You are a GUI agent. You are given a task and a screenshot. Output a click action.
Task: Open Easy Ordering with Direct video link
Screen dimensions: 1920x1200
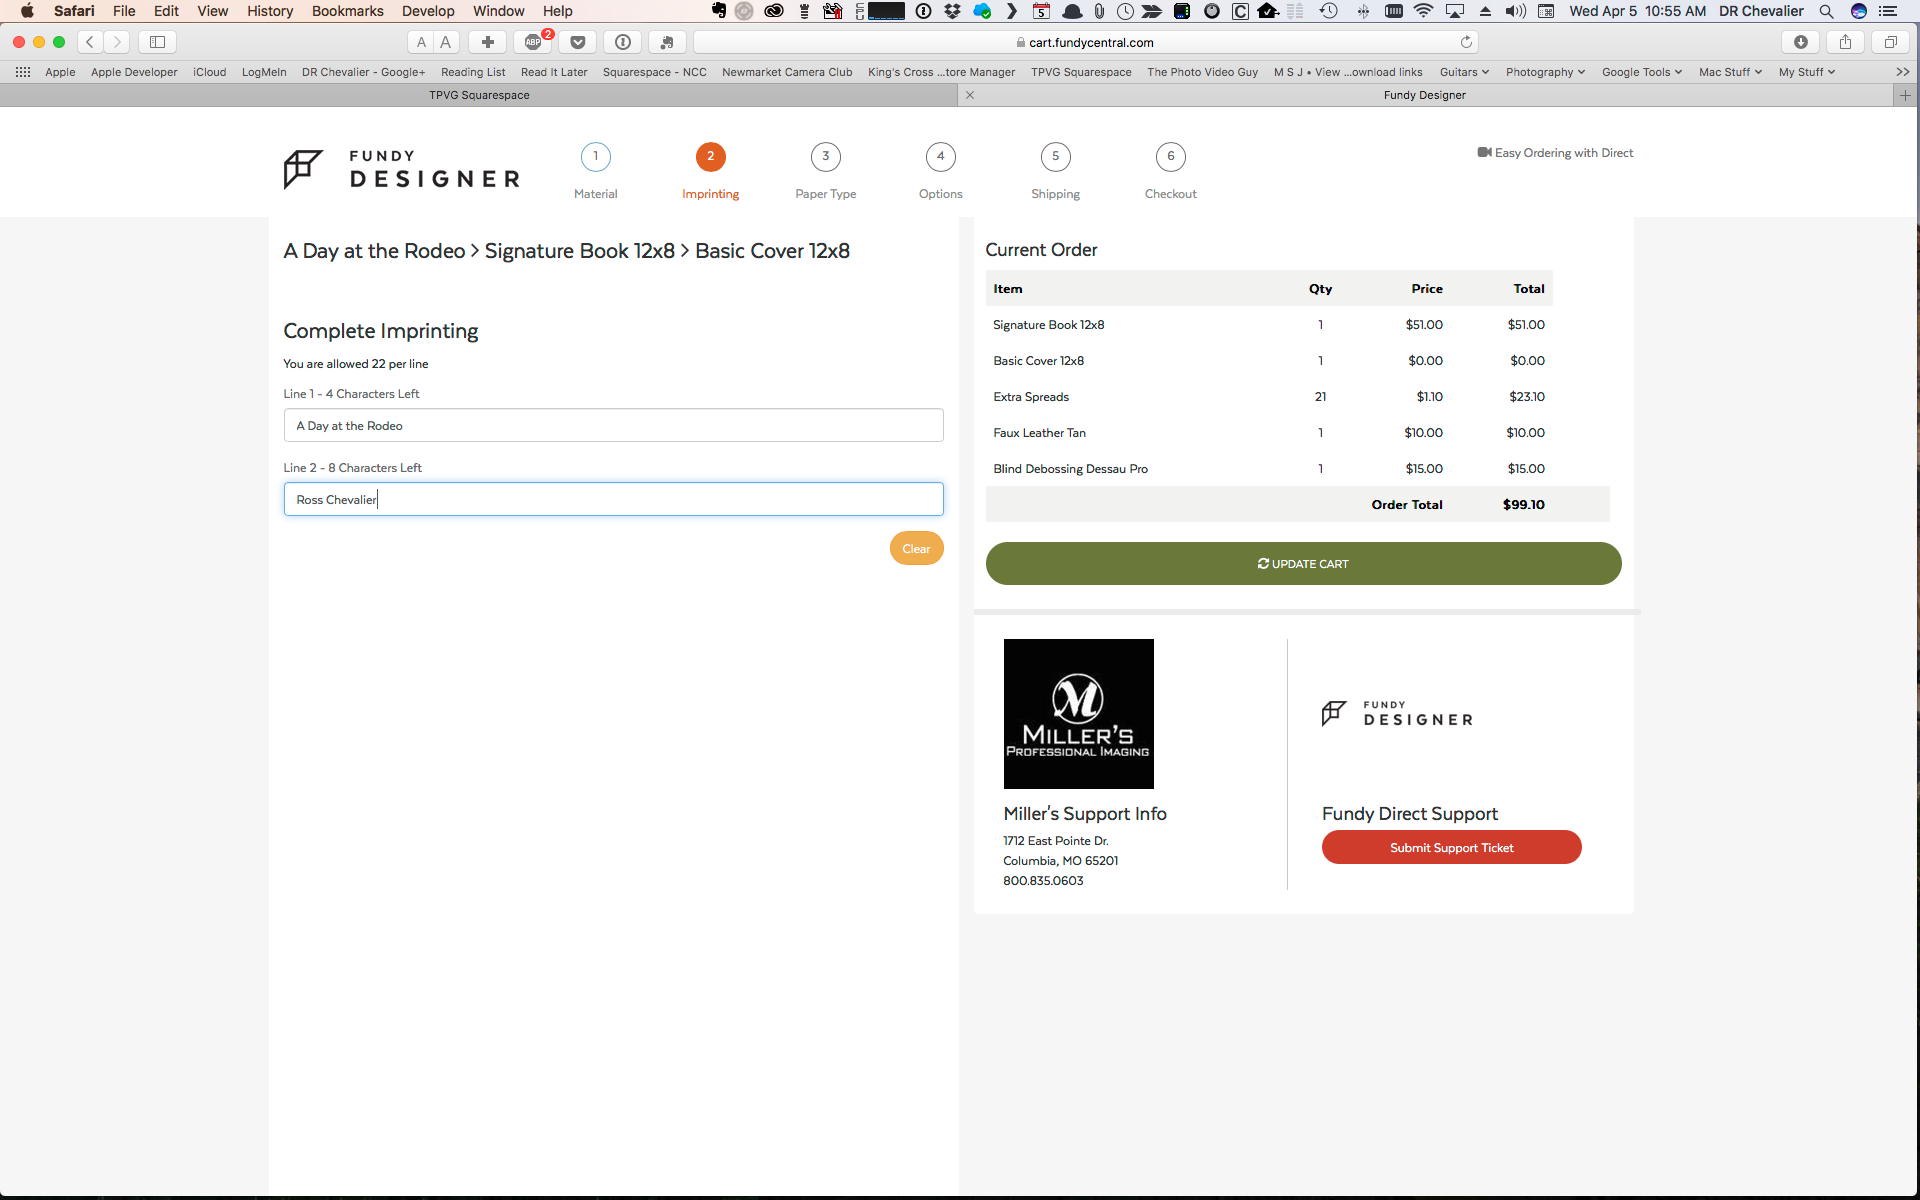(1555, 153)
